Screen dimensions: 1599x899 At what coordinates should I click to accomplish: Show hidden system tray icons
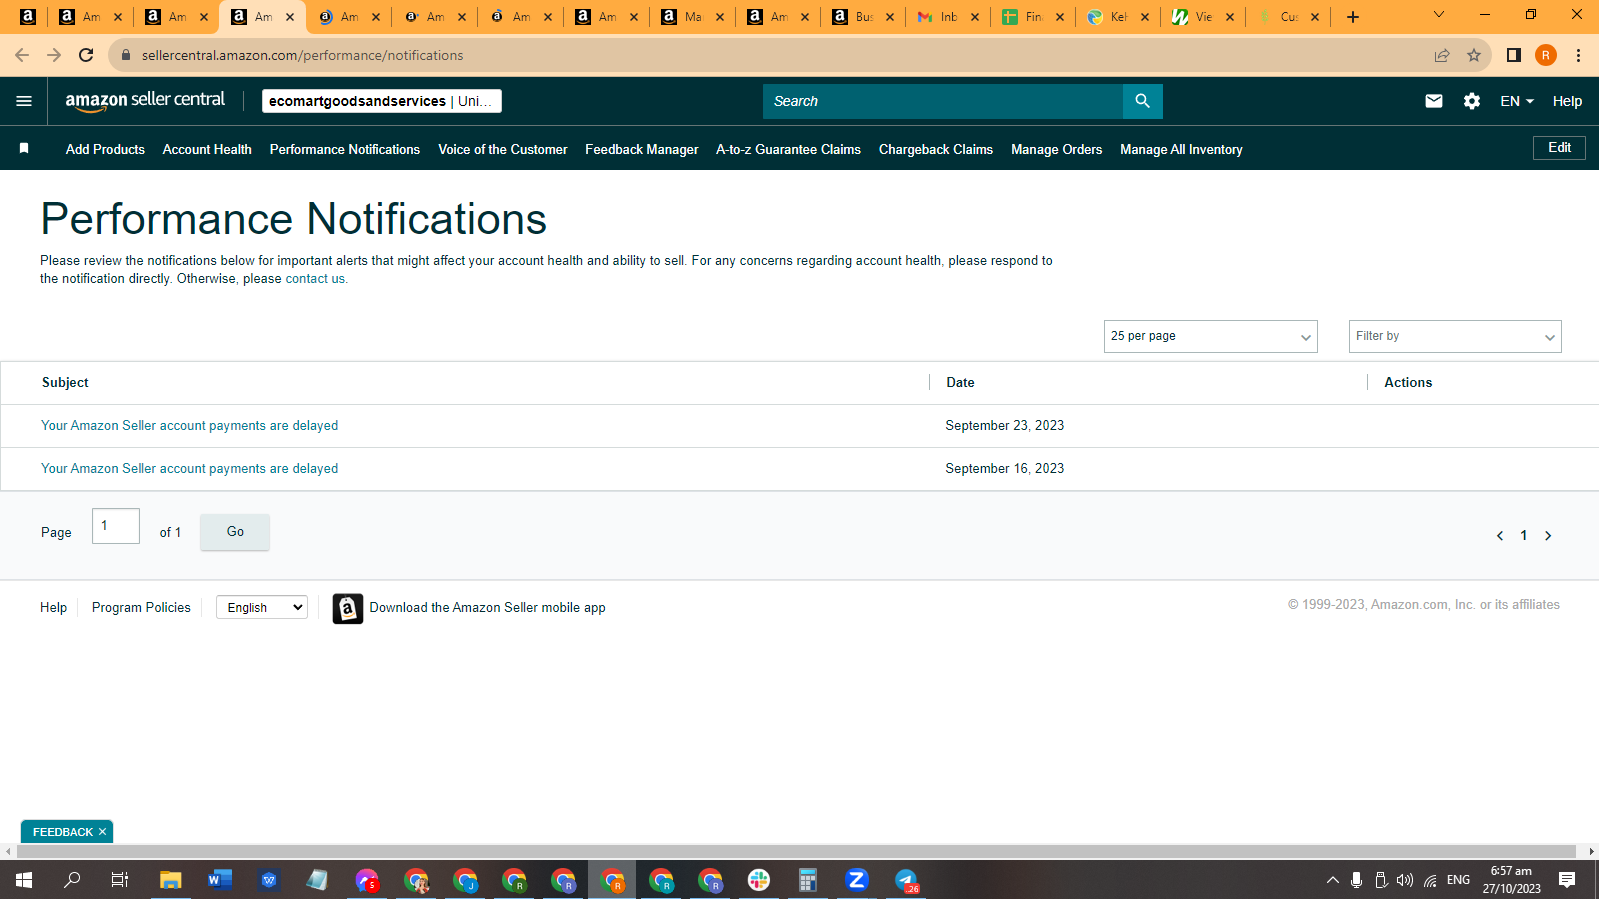[x=1332, y=880]
